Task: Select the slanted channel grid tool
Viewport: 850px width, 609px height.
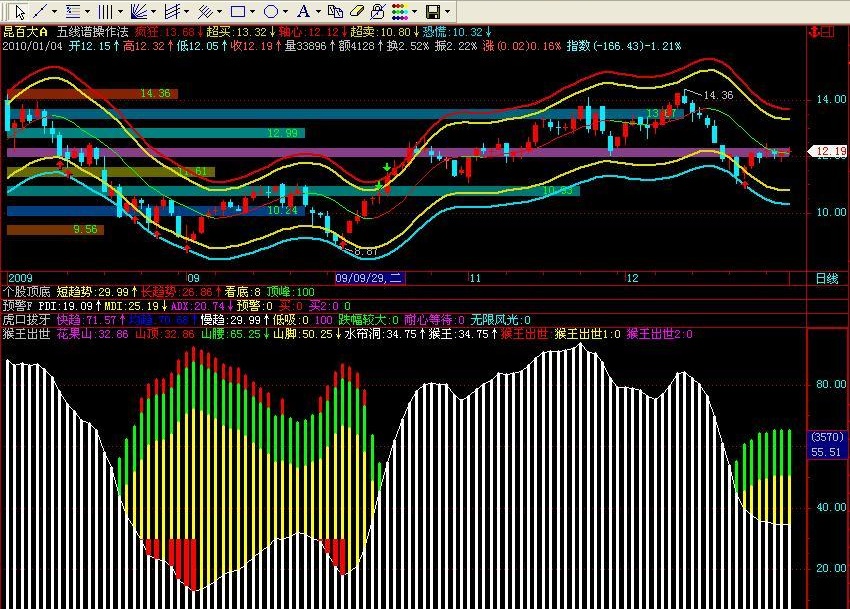Action: [172, 11]
